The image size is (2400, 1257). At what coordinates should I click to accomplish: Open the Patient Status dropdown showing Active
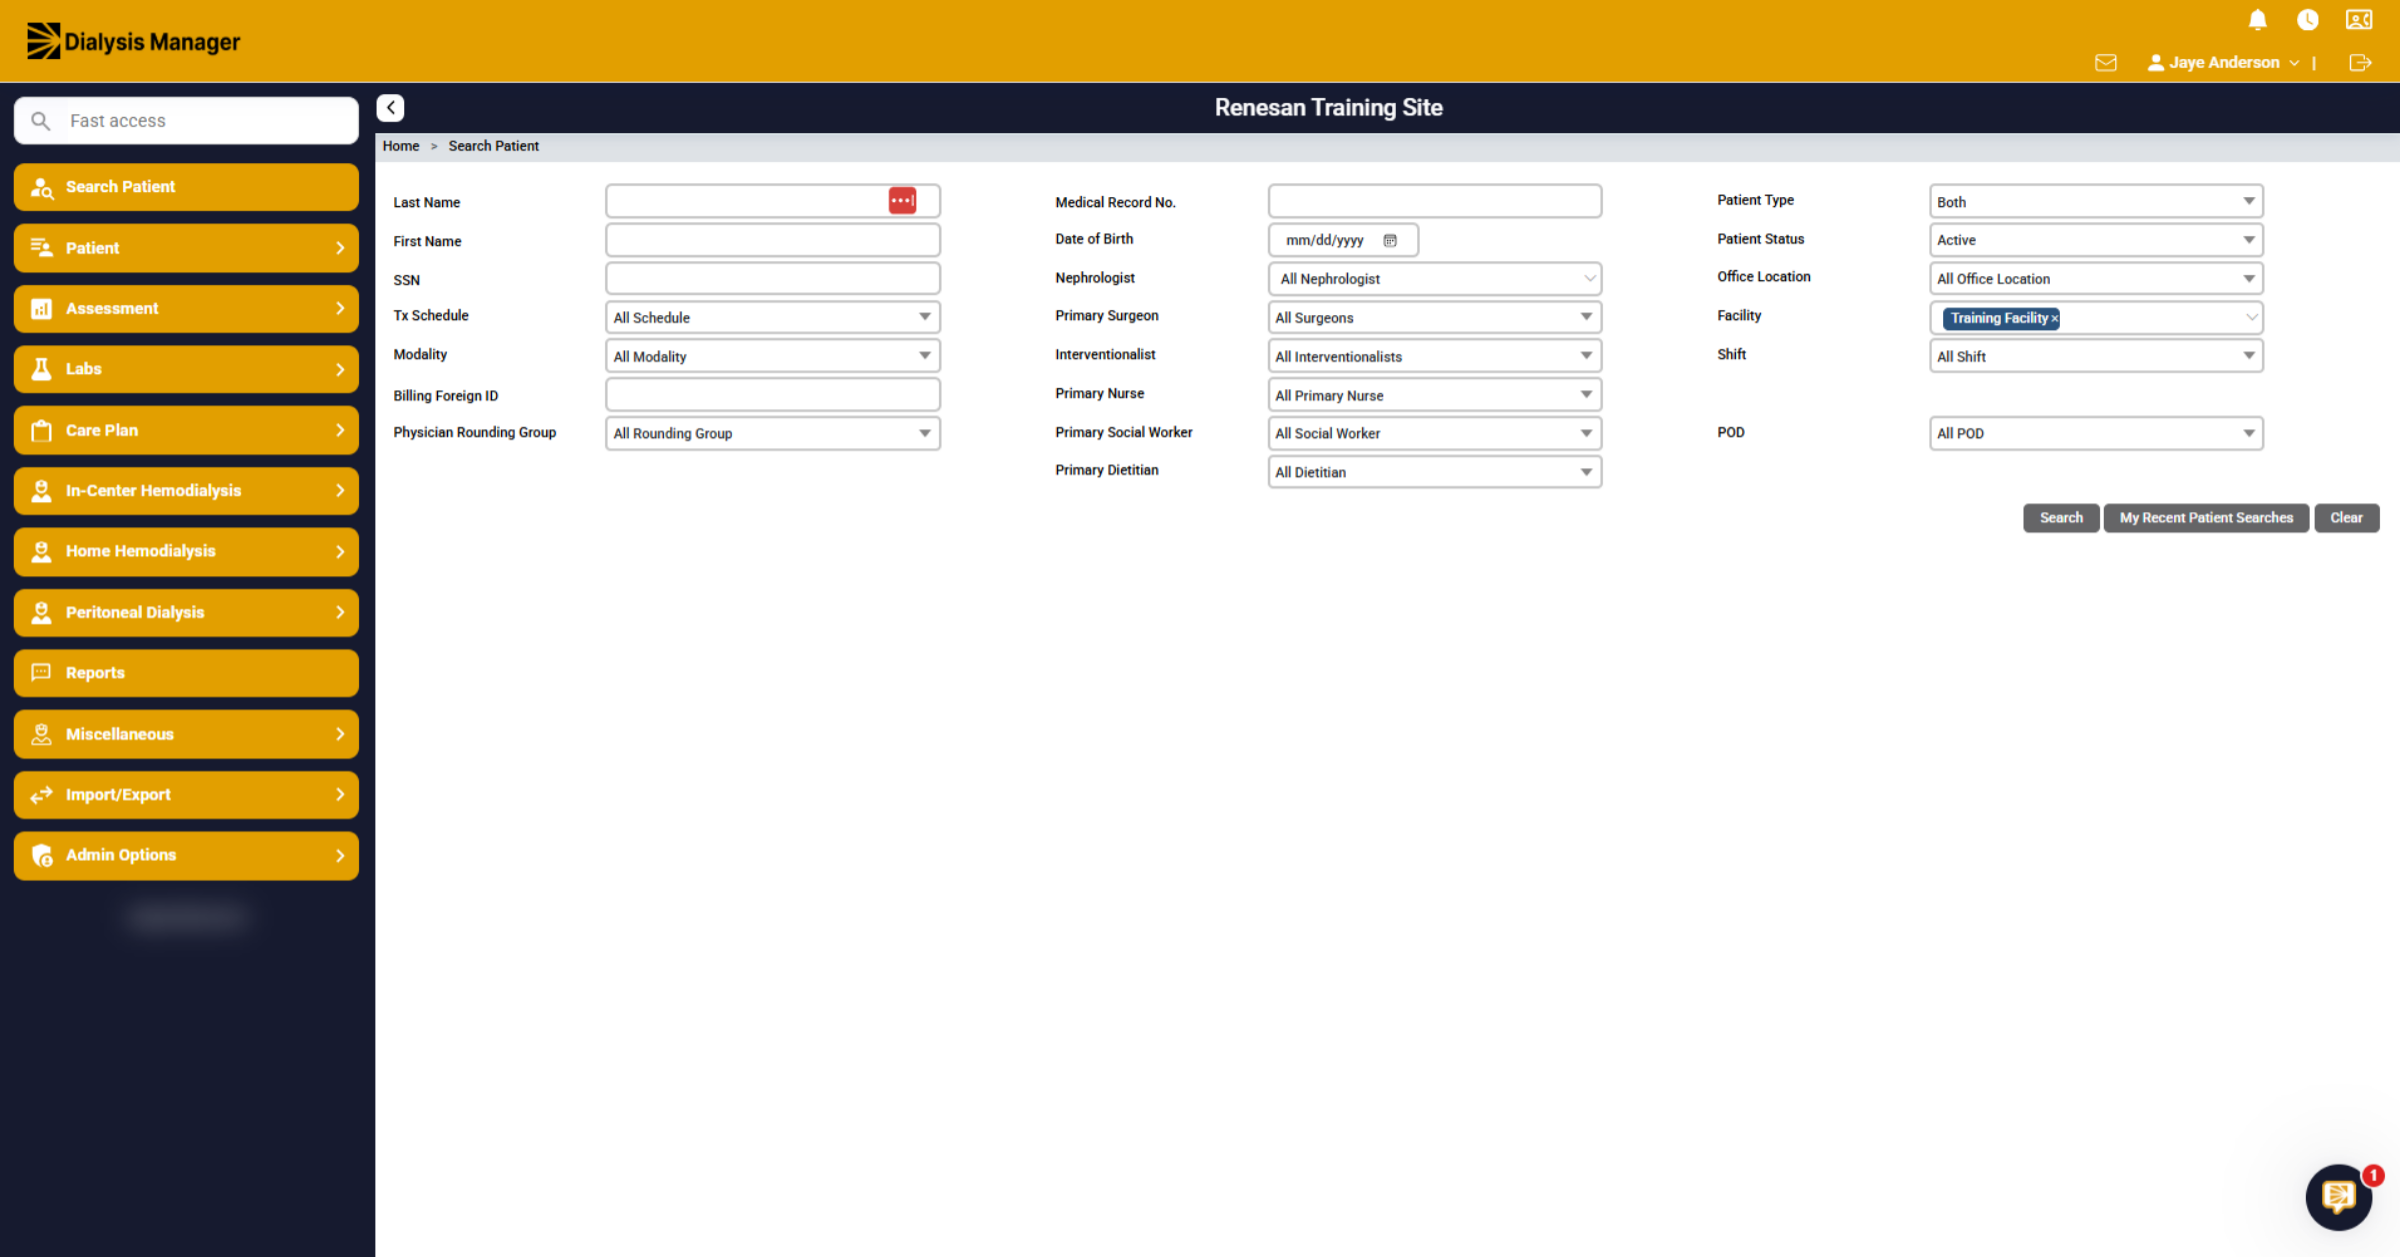tap(2096, 240)
